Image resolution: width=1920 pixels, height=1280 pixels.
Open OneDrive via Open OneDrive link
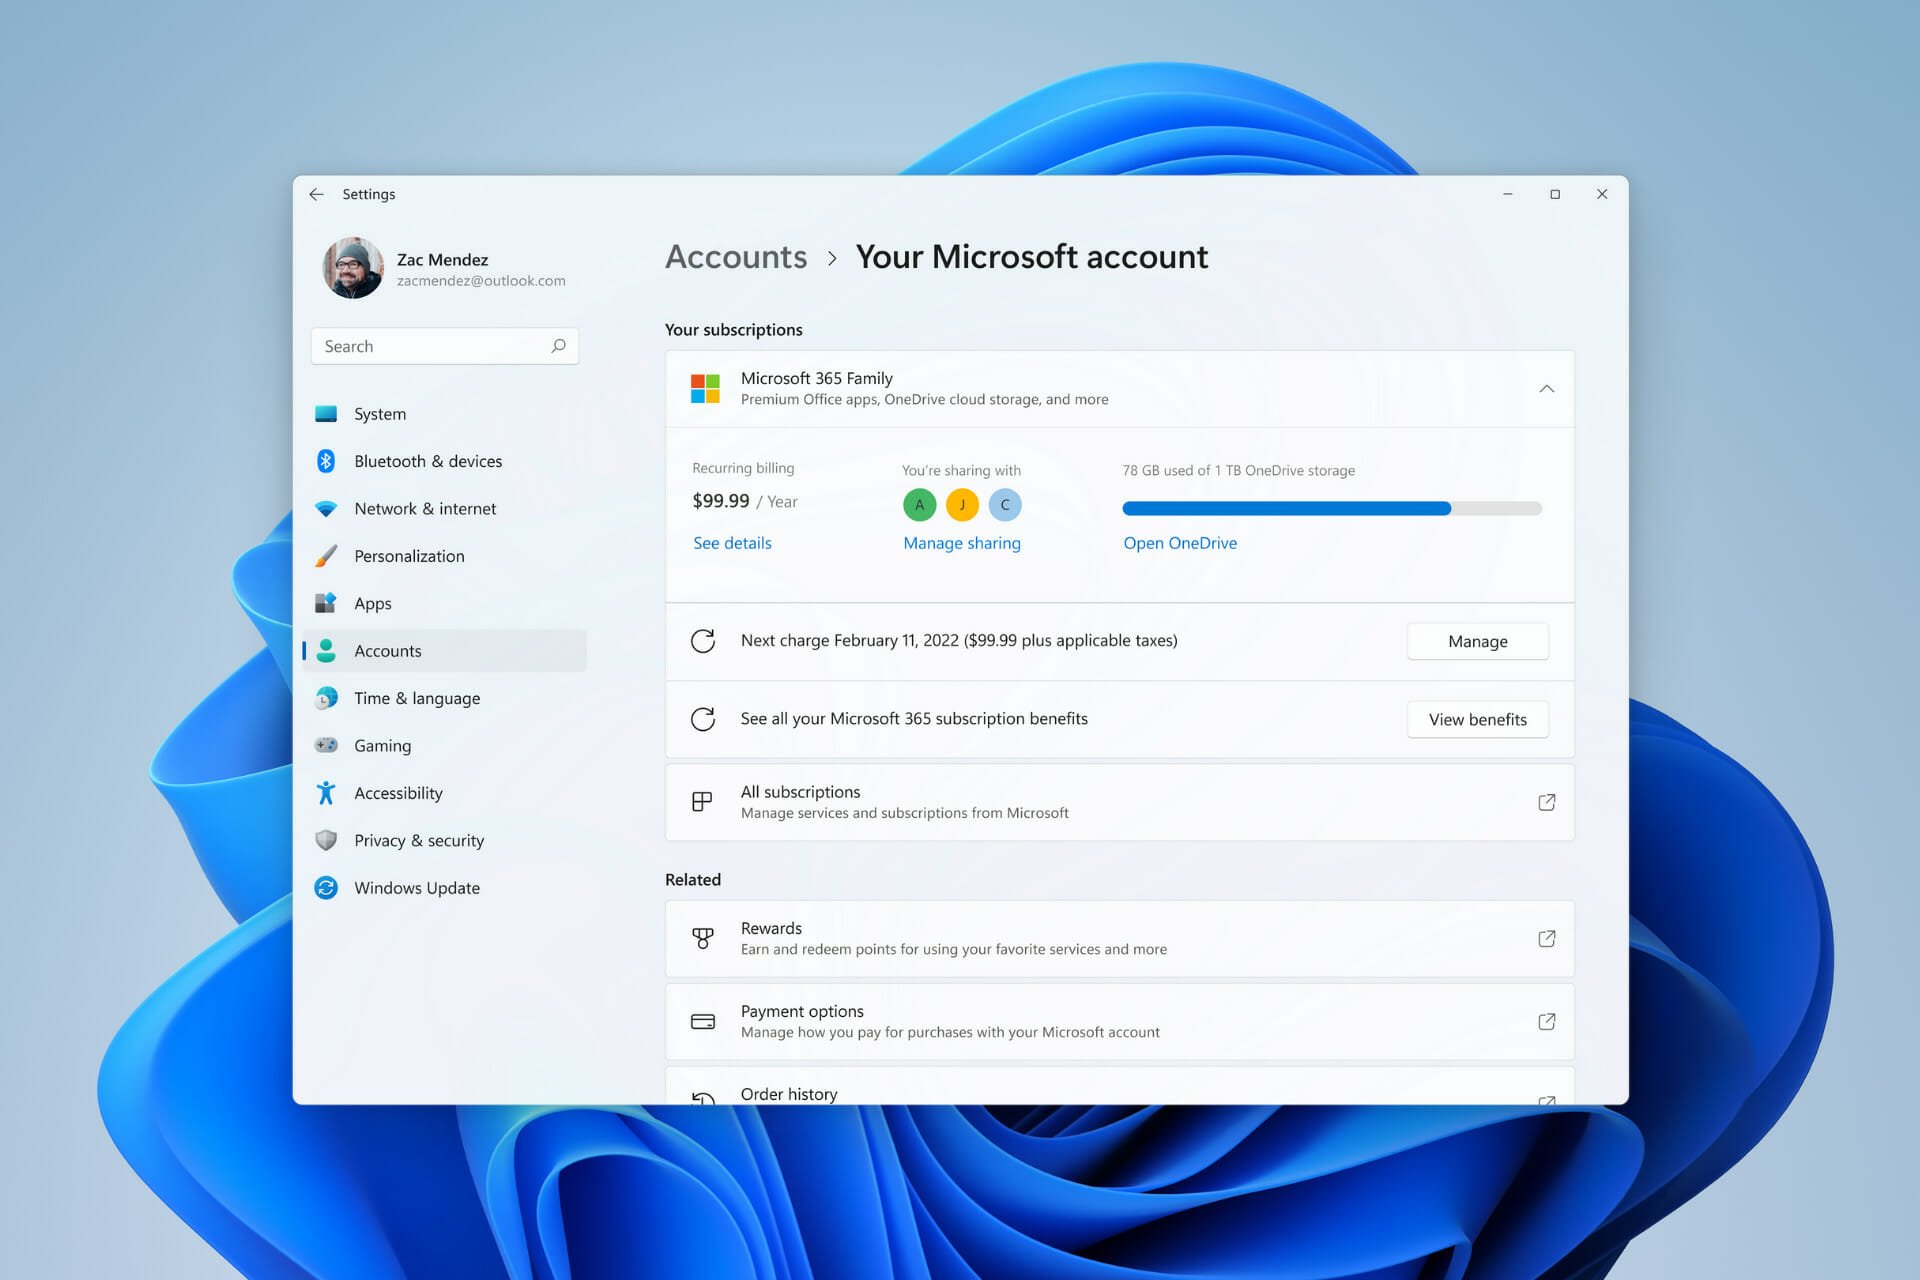[x=1179, y=541]
